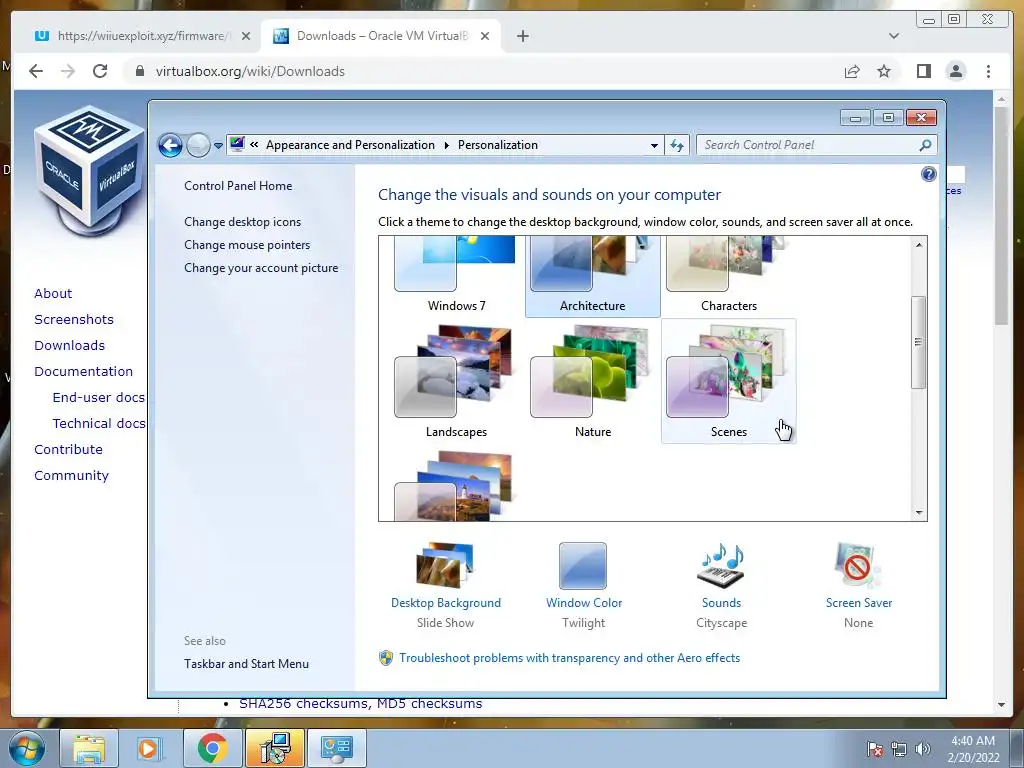
Task: Bookmark this page with star icon
Action: coord(884,71)
